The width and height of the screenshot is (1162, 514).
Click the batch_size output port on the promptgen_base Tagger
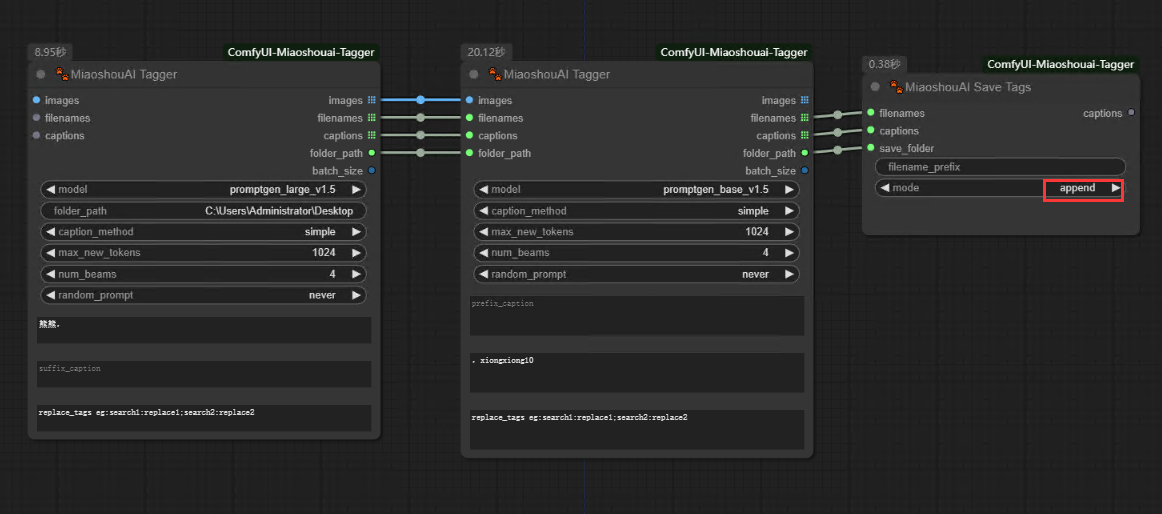pos(805,171)
